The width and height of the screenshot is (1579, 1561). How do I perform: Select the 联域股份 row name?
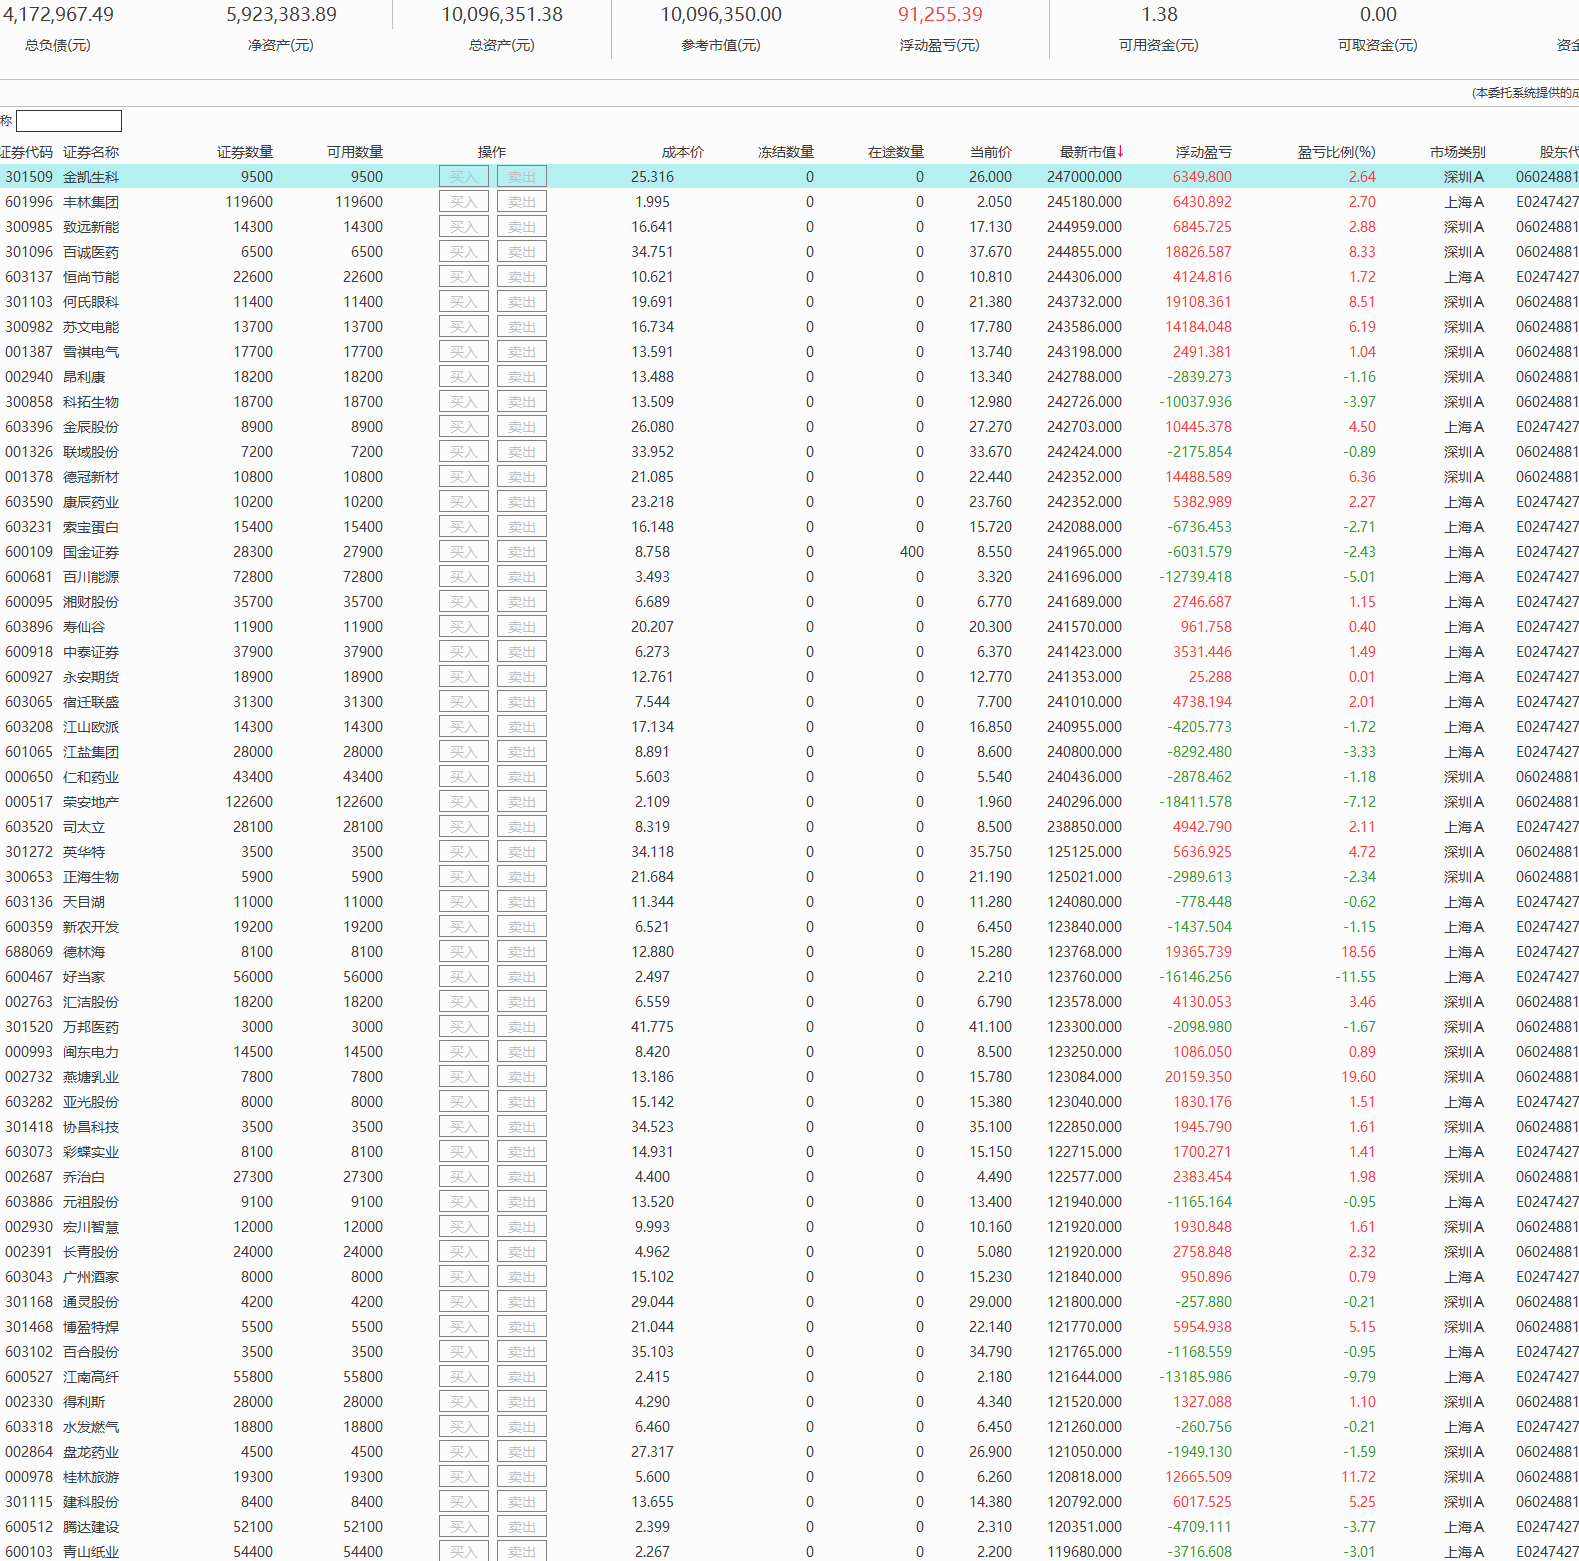click(91, 452)
